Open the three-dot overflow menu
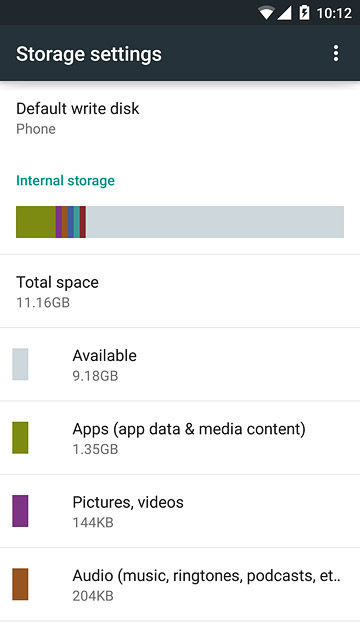This screenshot has width=360, height=640. (336, 53)
